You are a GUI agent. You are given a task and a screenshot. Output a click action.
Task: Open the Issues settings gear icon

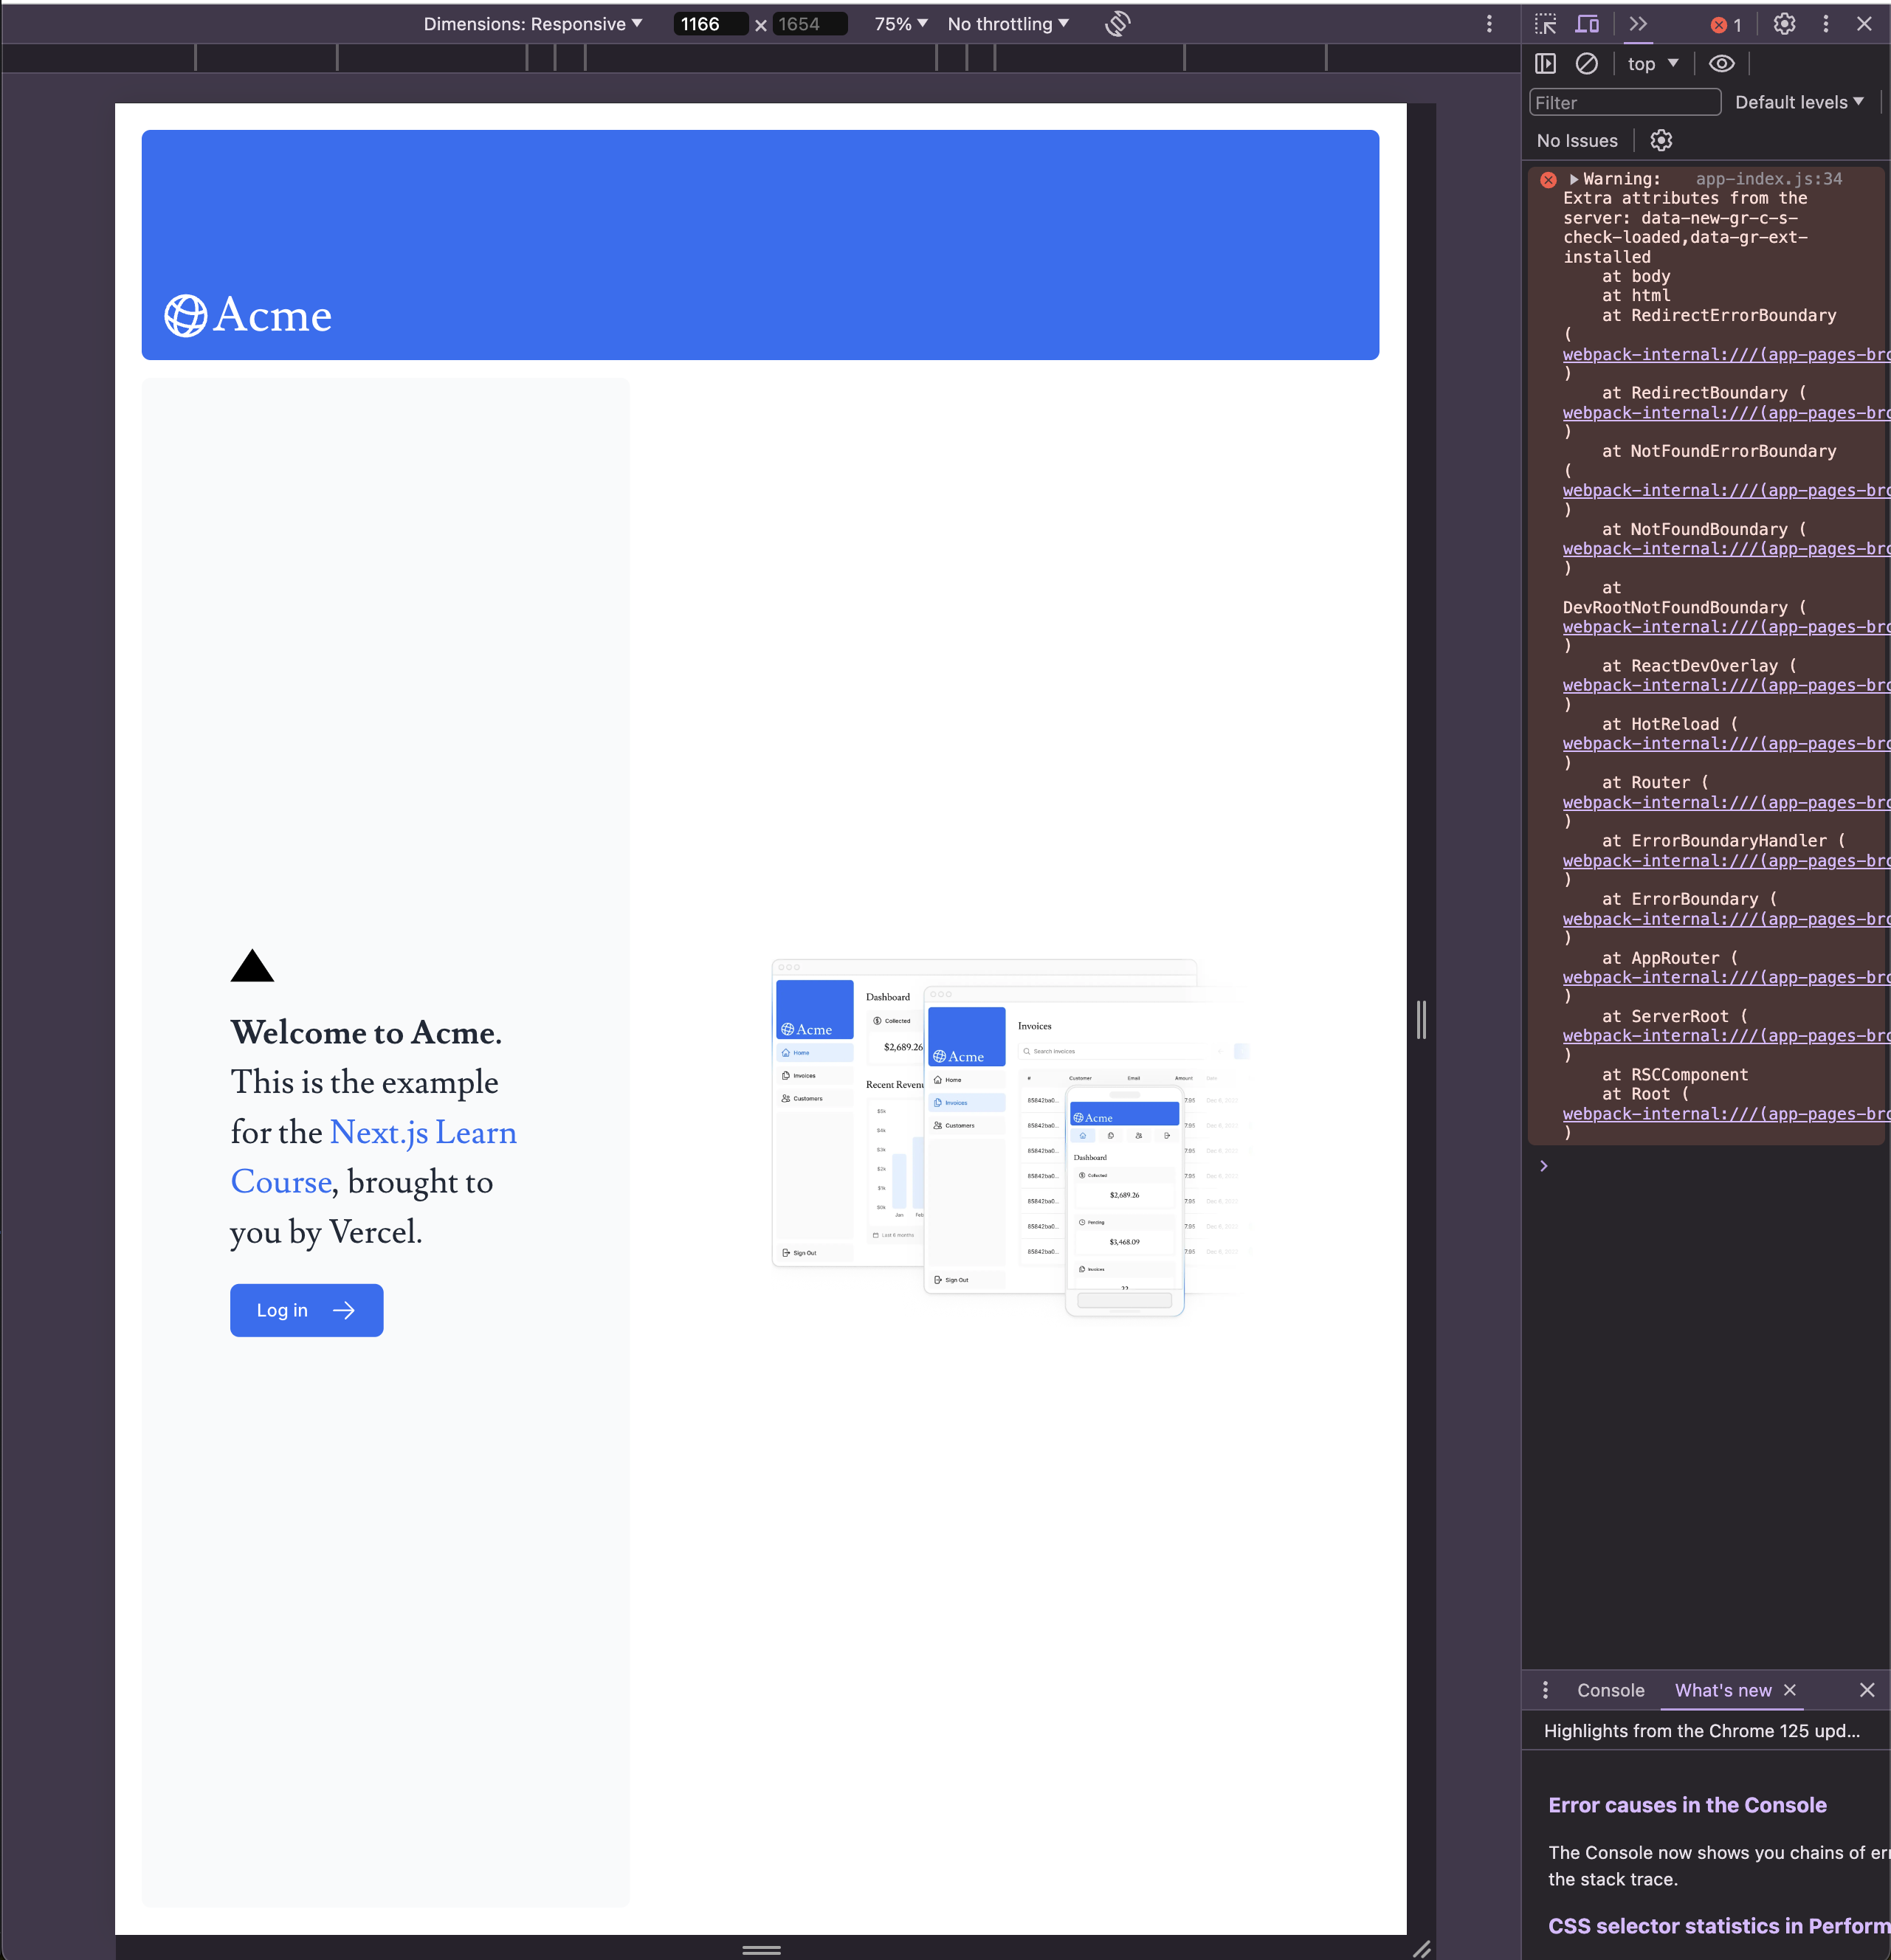[x=1661, y=141]
